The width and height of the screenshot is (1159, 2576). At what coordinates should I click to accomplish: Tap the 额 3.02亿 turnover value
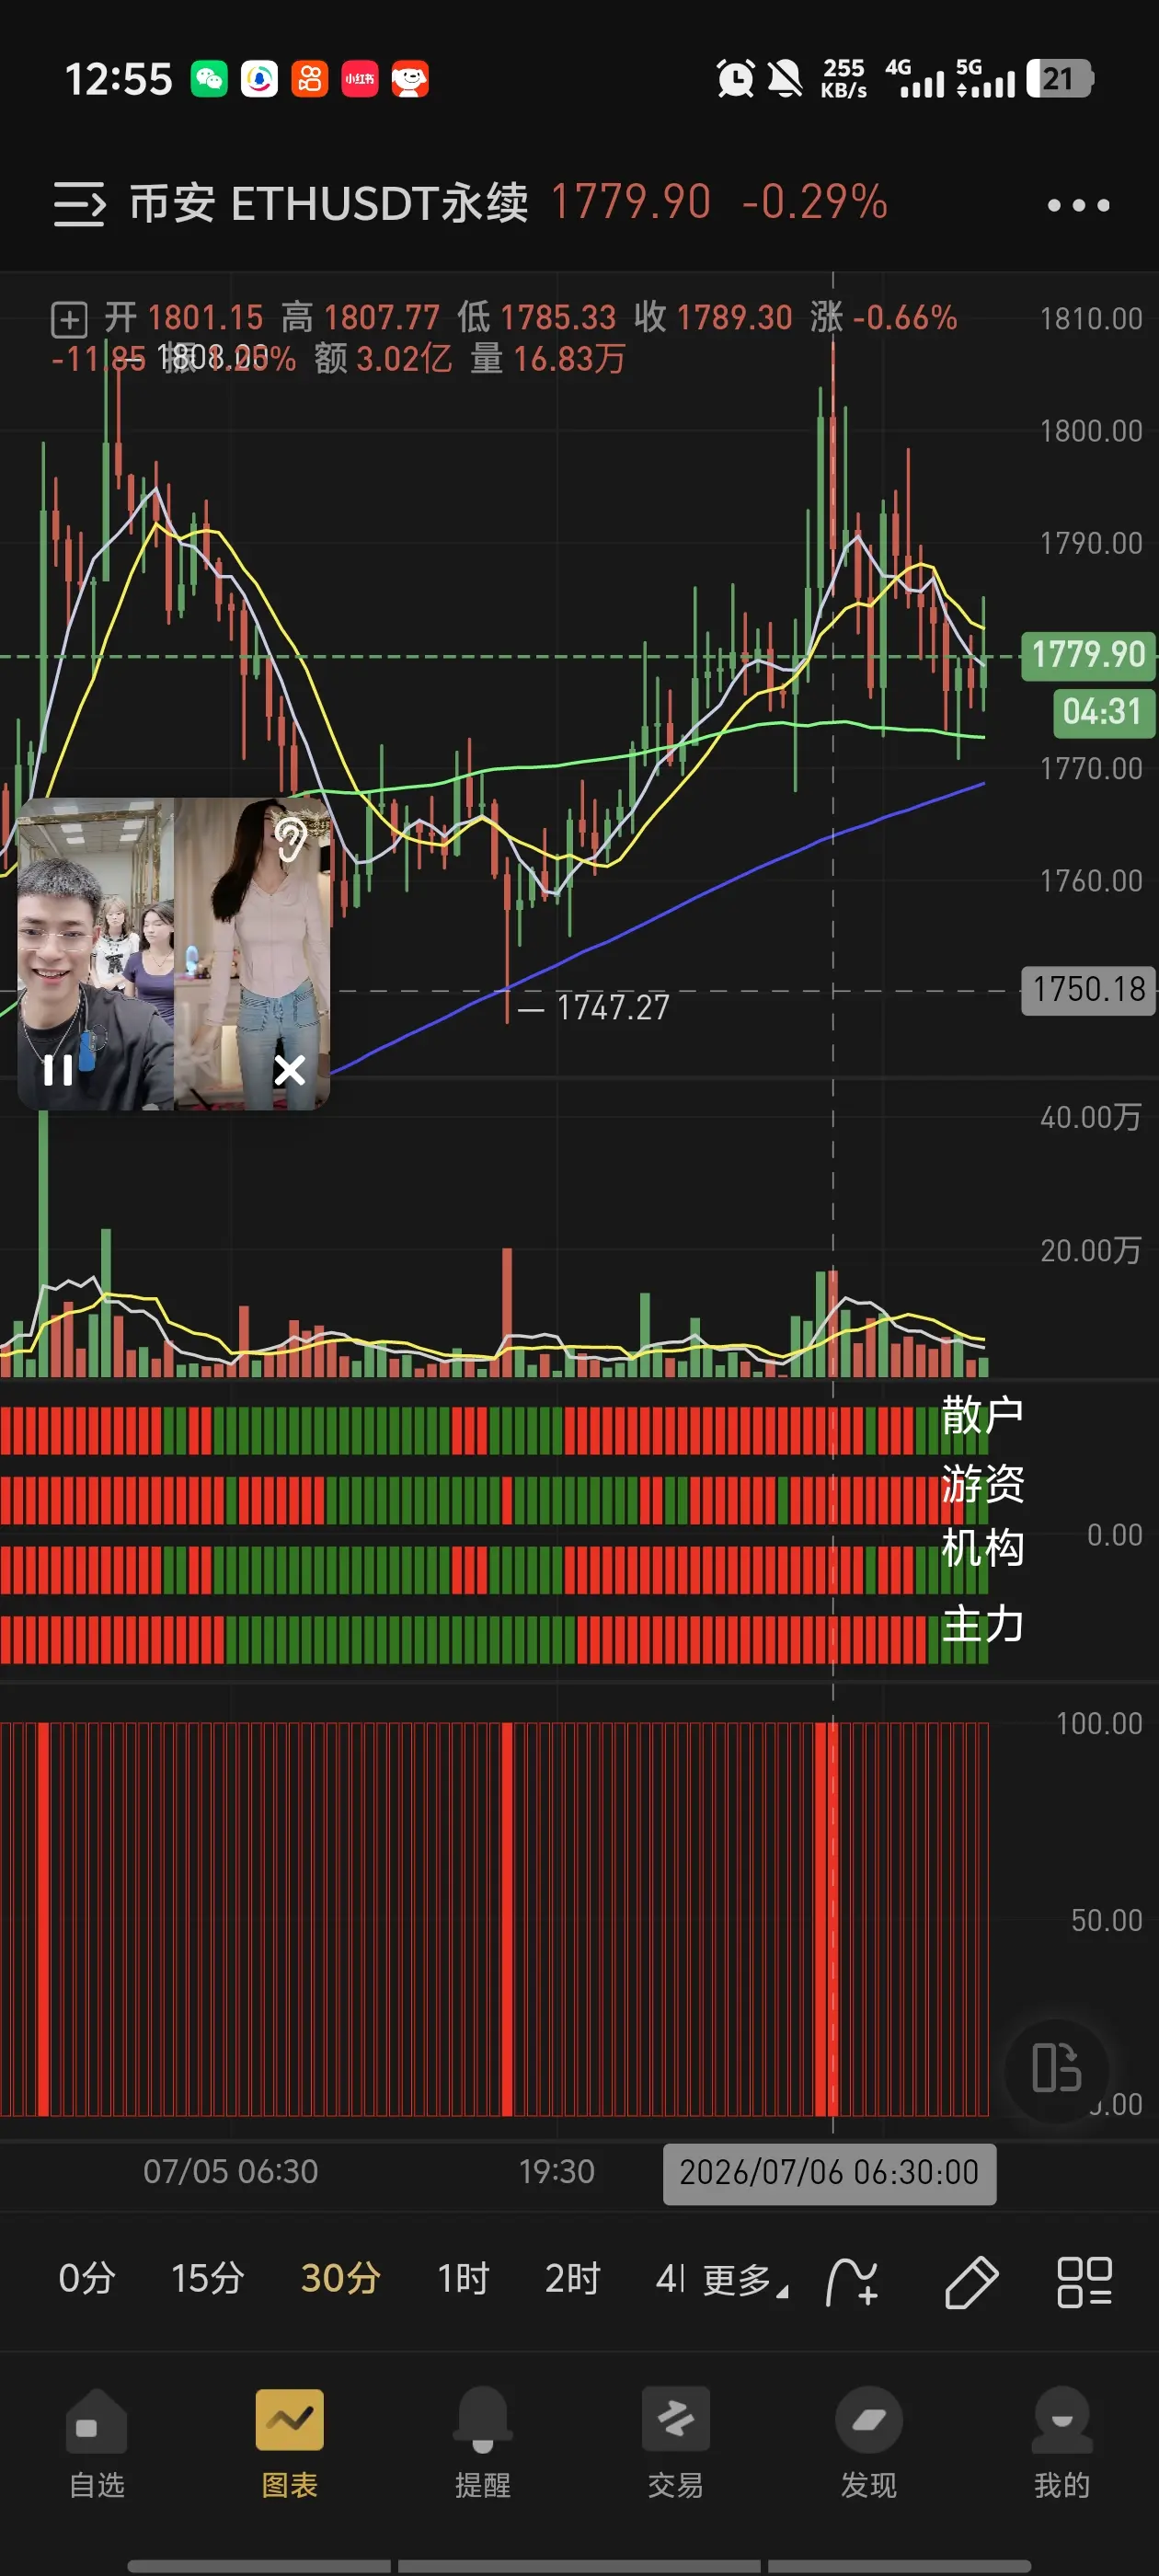point(383,358)
